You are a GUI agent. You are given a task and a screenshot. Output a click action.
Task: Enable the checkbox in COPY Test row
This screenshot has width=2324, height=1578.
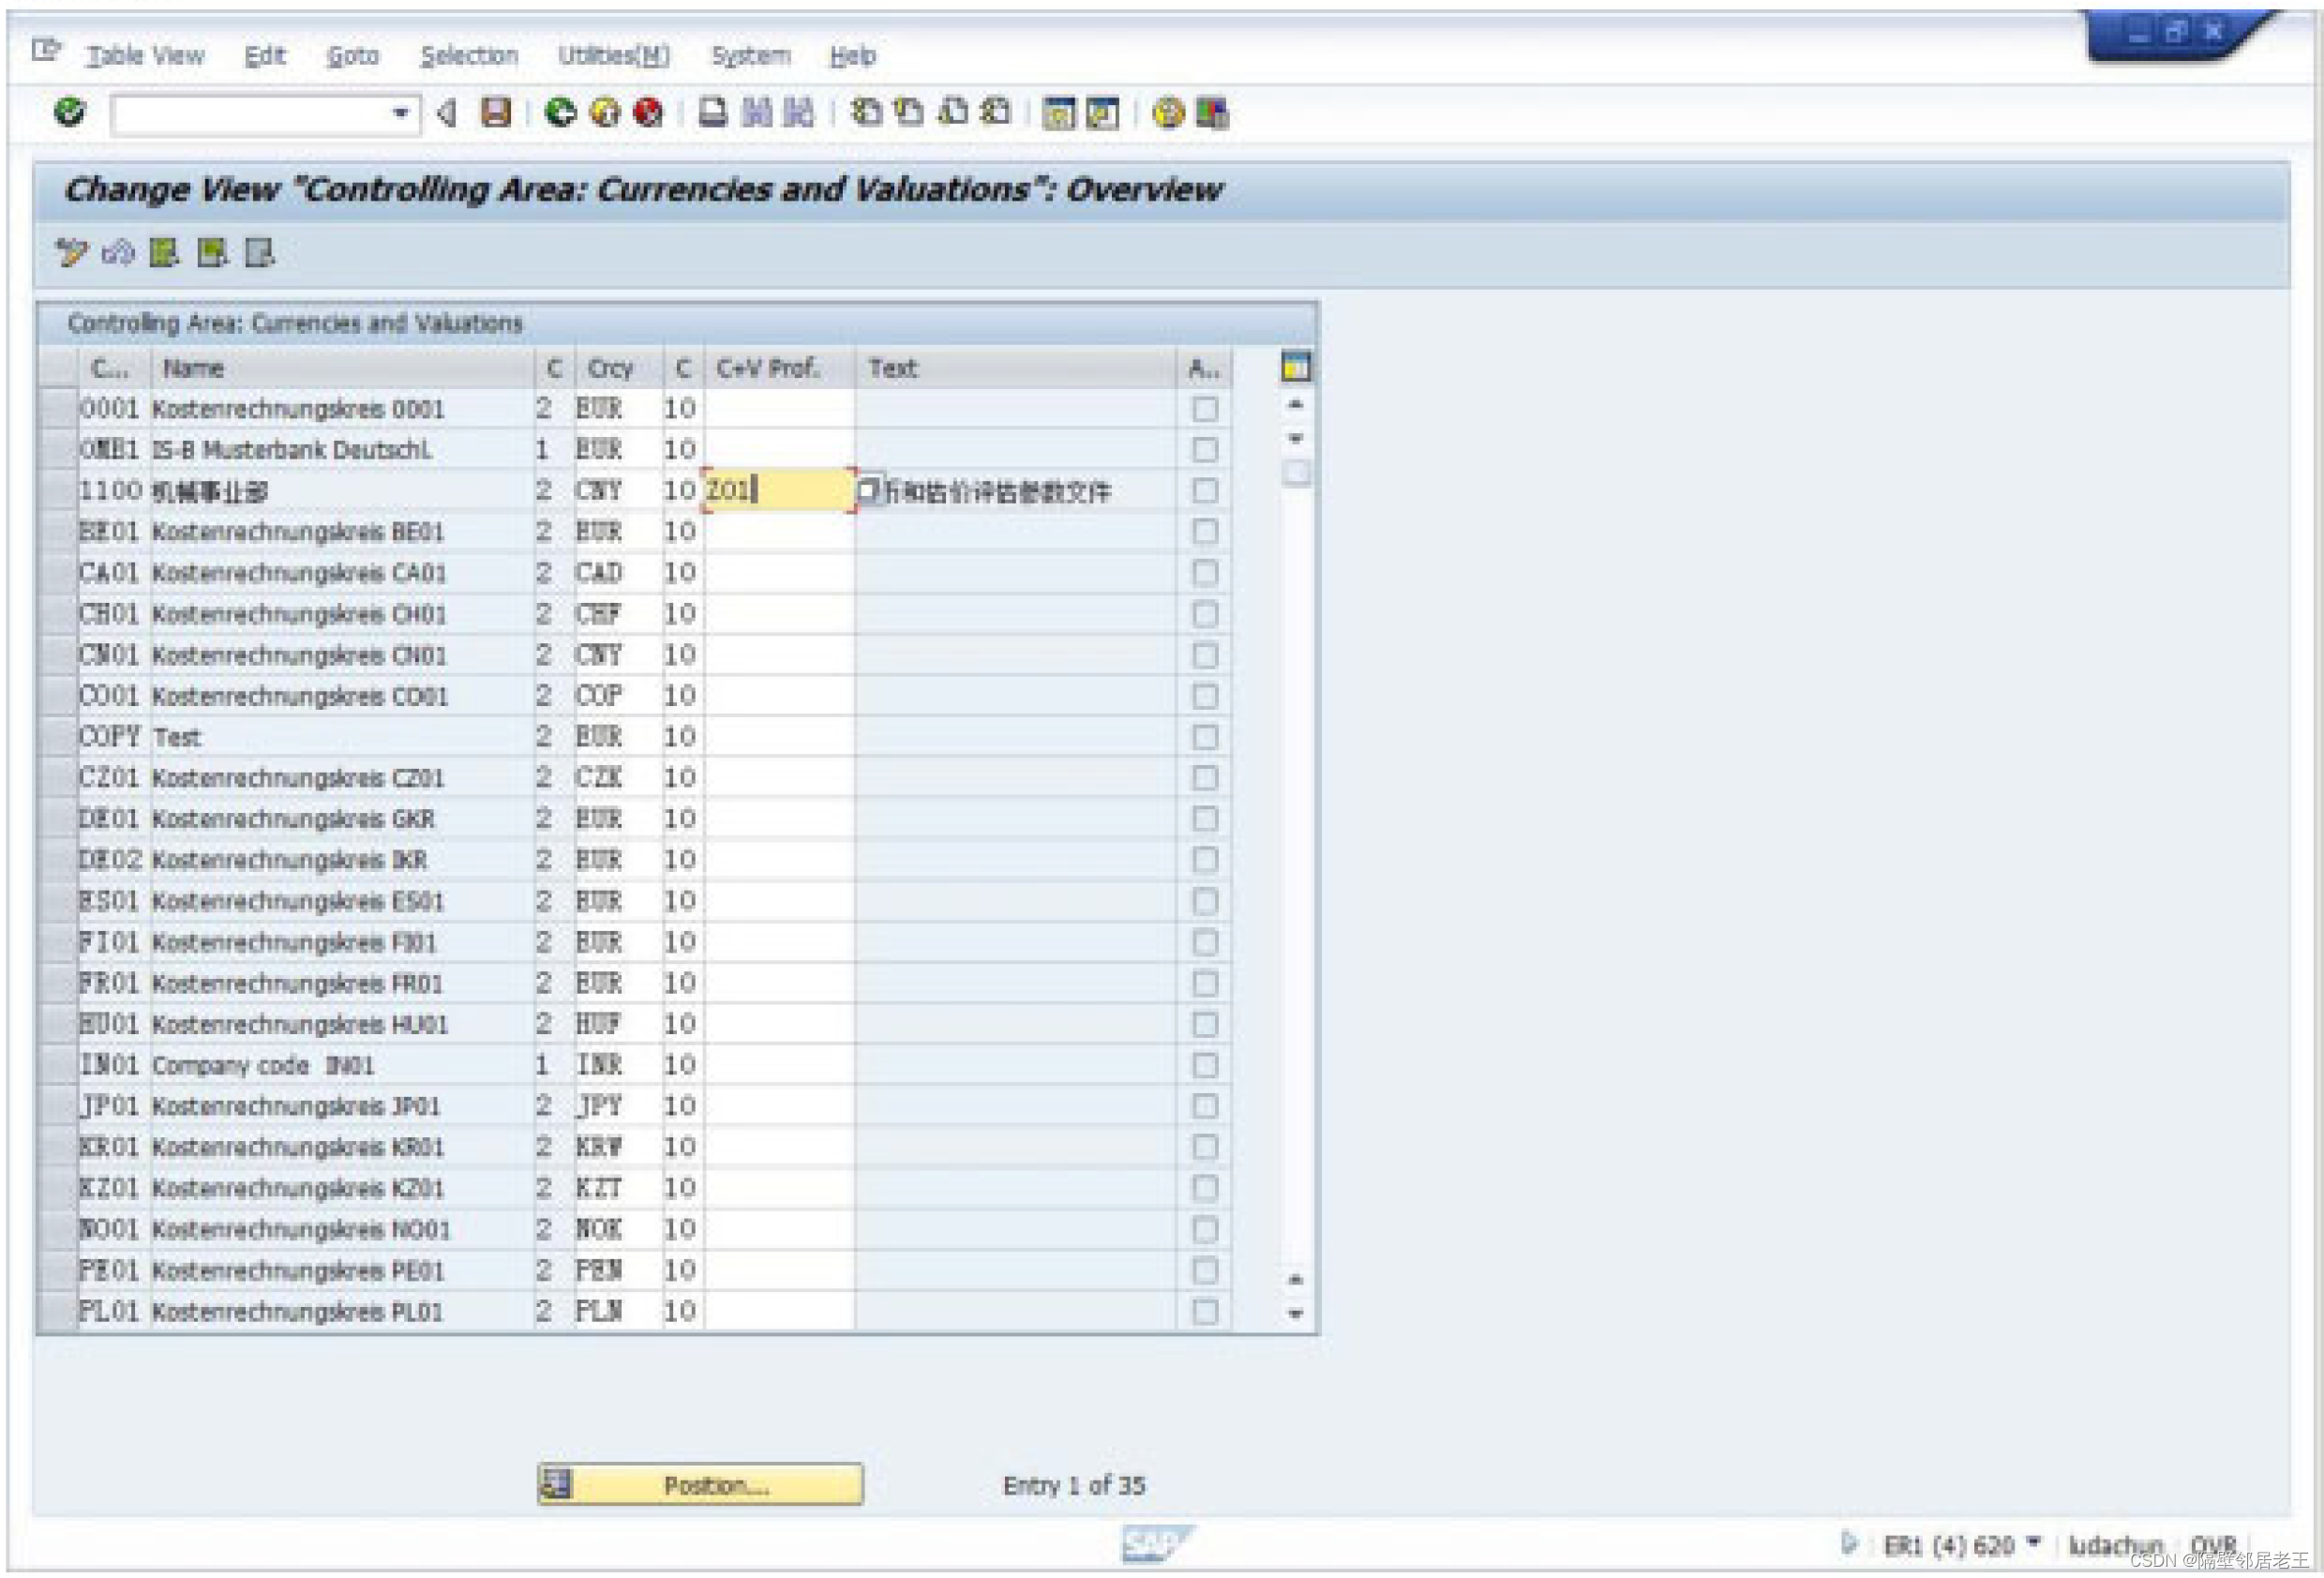[x=1205, y=737]
